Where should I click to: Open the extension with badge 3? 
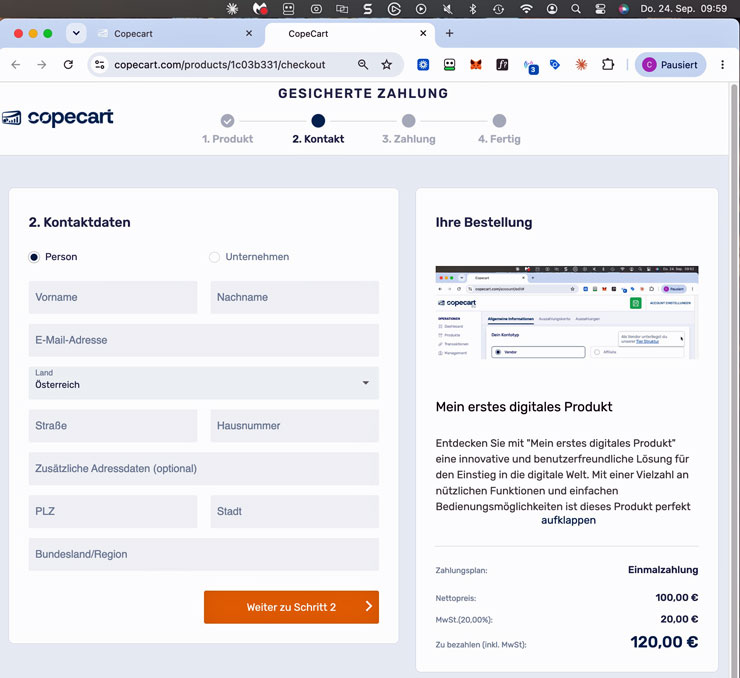click(x=530, y=67)
